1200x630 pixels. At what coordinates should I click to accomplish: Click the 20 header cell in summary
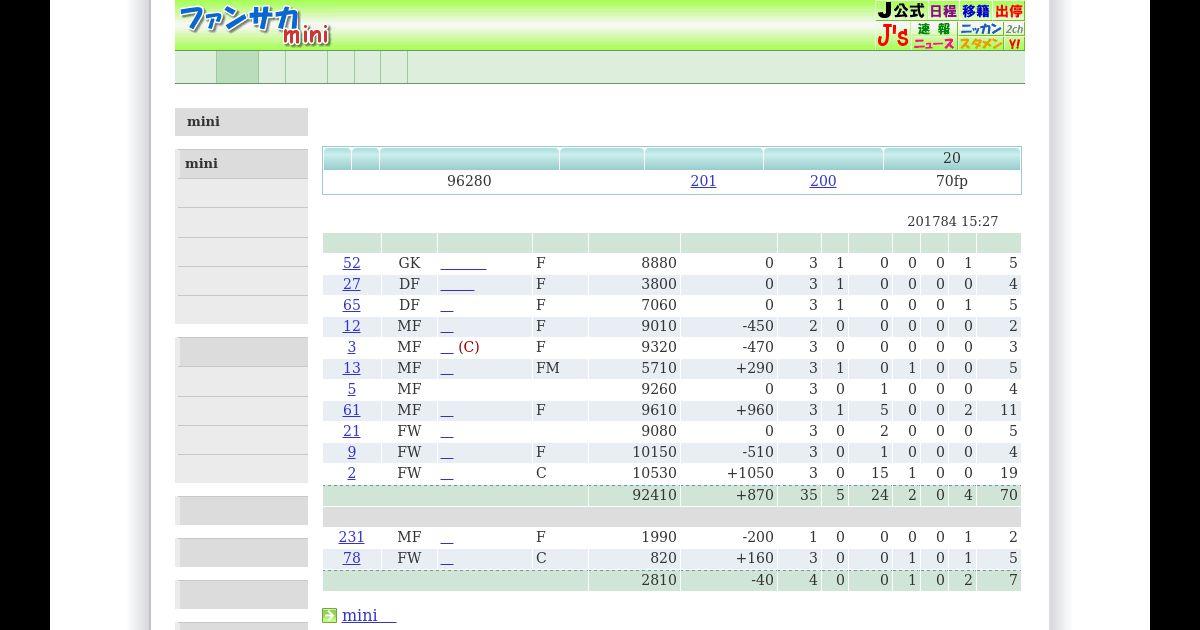952,158
